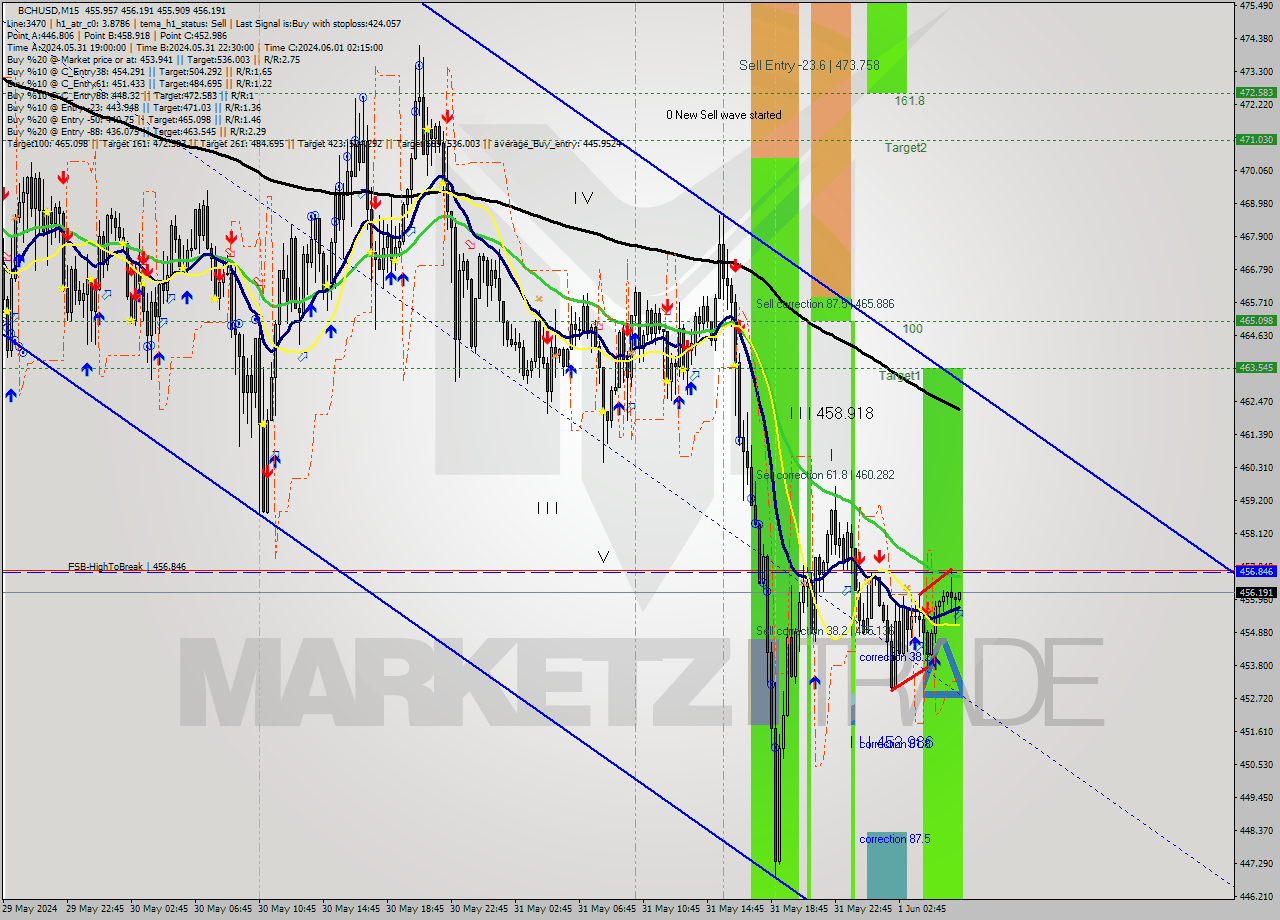The image size is (1280, 920).
Task: Select '31 May 06:45' time label
Action: point(607,909)
